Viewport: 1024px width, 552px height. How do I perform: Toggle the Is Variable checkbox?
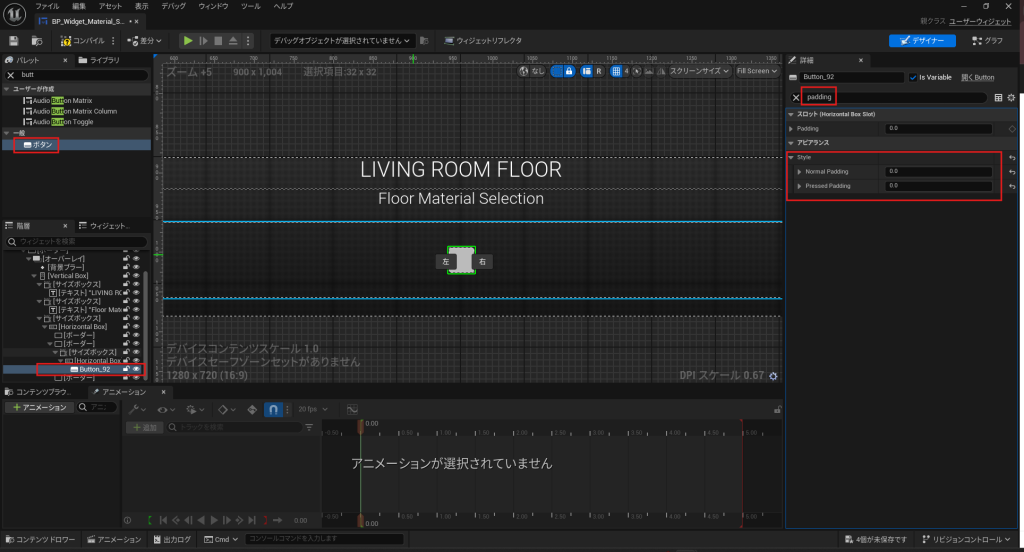coord(913,77)
